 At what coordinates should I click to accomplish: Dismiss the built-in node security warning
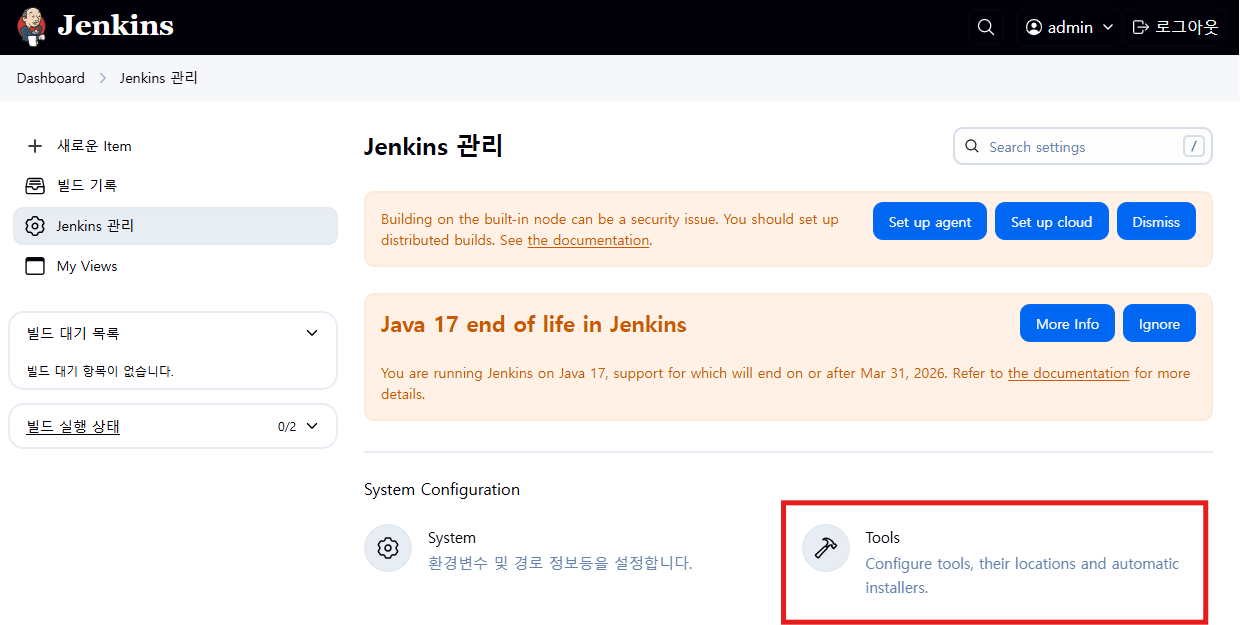point(1156,222)
